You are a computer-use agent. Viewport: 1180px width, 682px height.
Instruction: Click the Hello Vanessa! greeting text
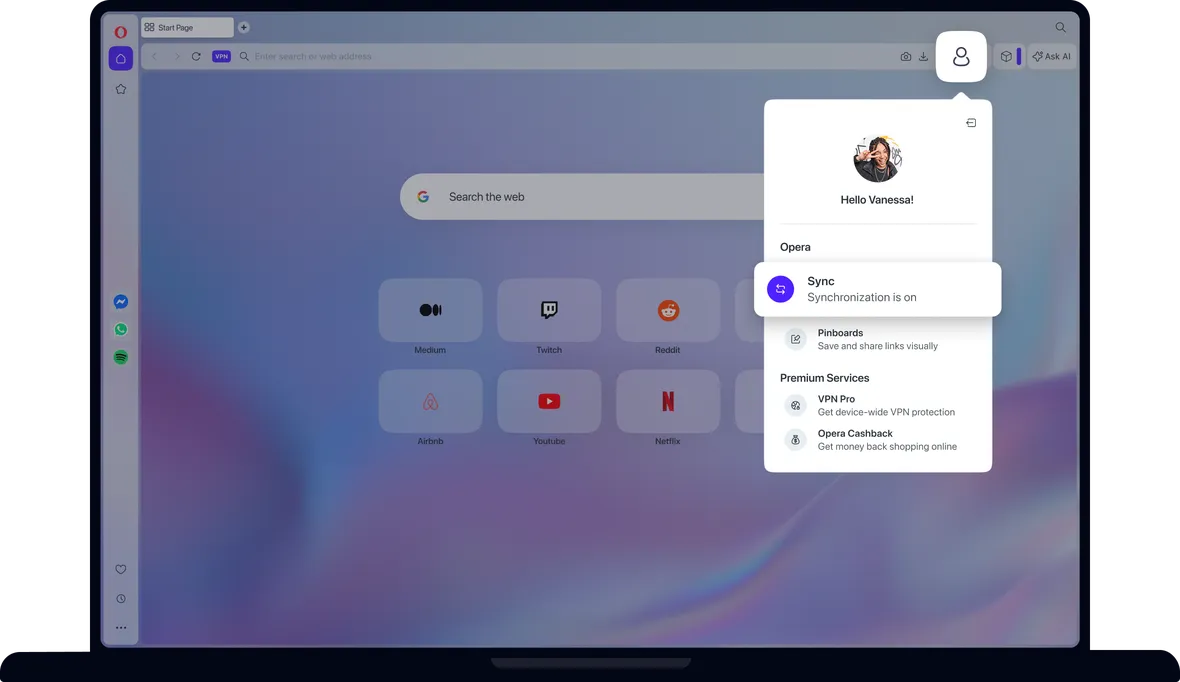877,199
